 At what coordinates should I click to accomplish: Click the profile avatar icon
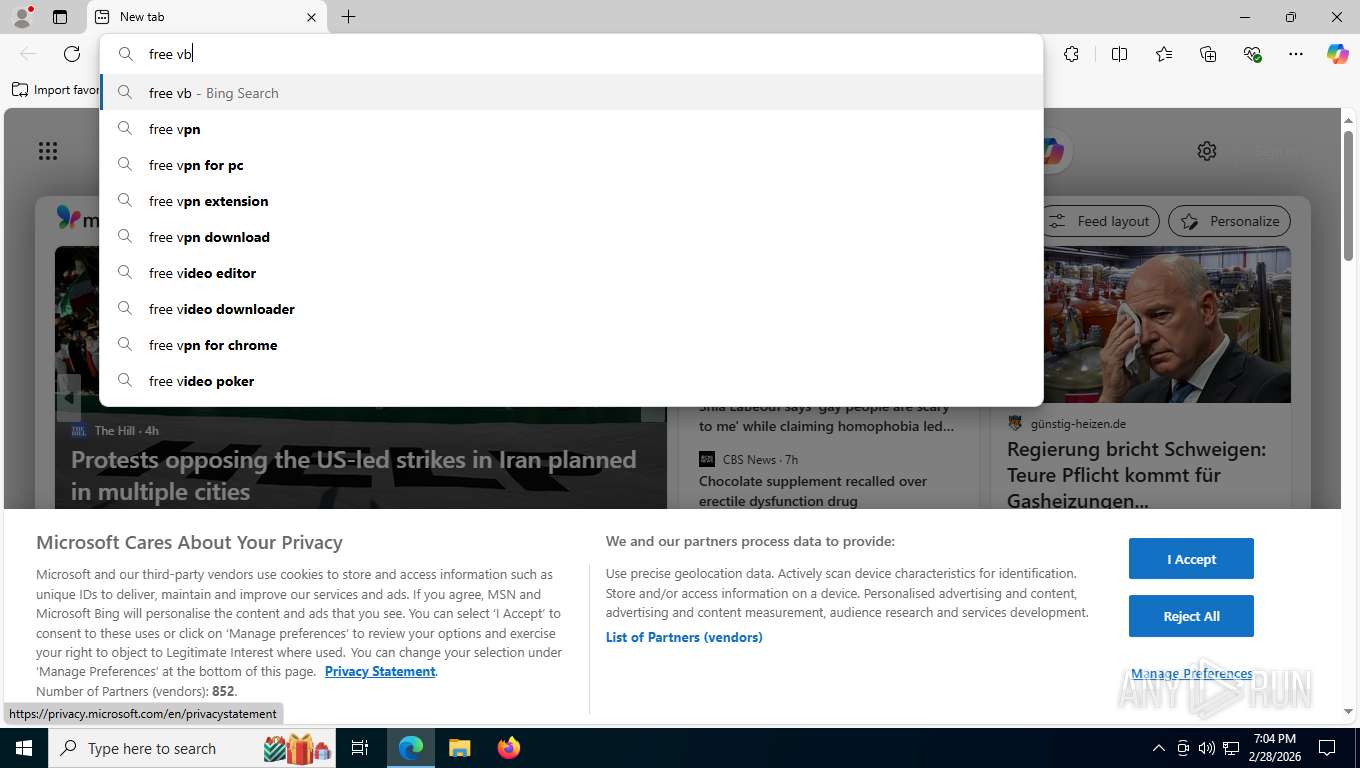22,17
